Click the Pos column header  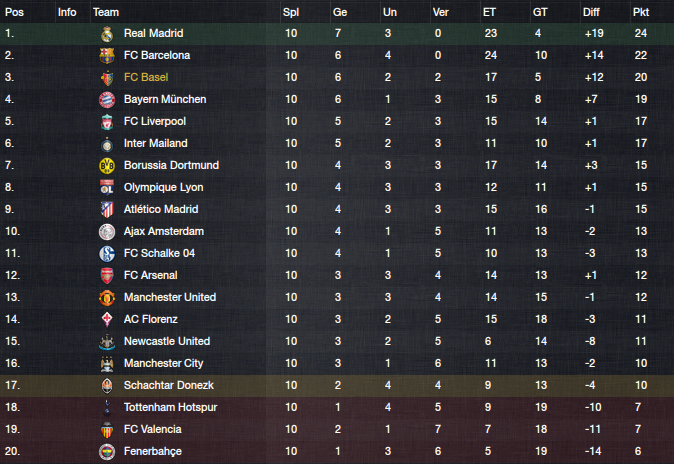tap(14, 12)
